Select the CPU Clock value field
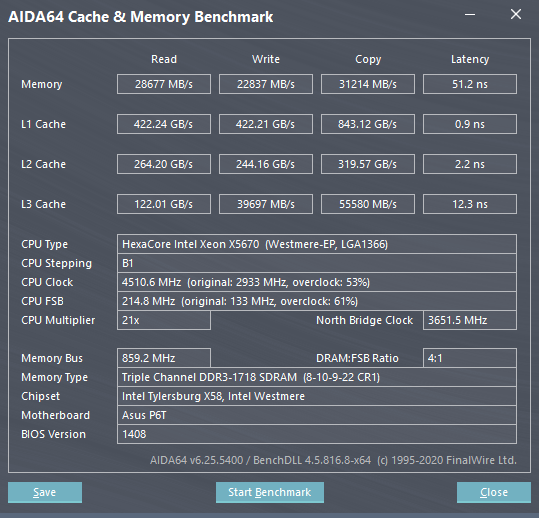The image size is (539, 518). [317, 282]
